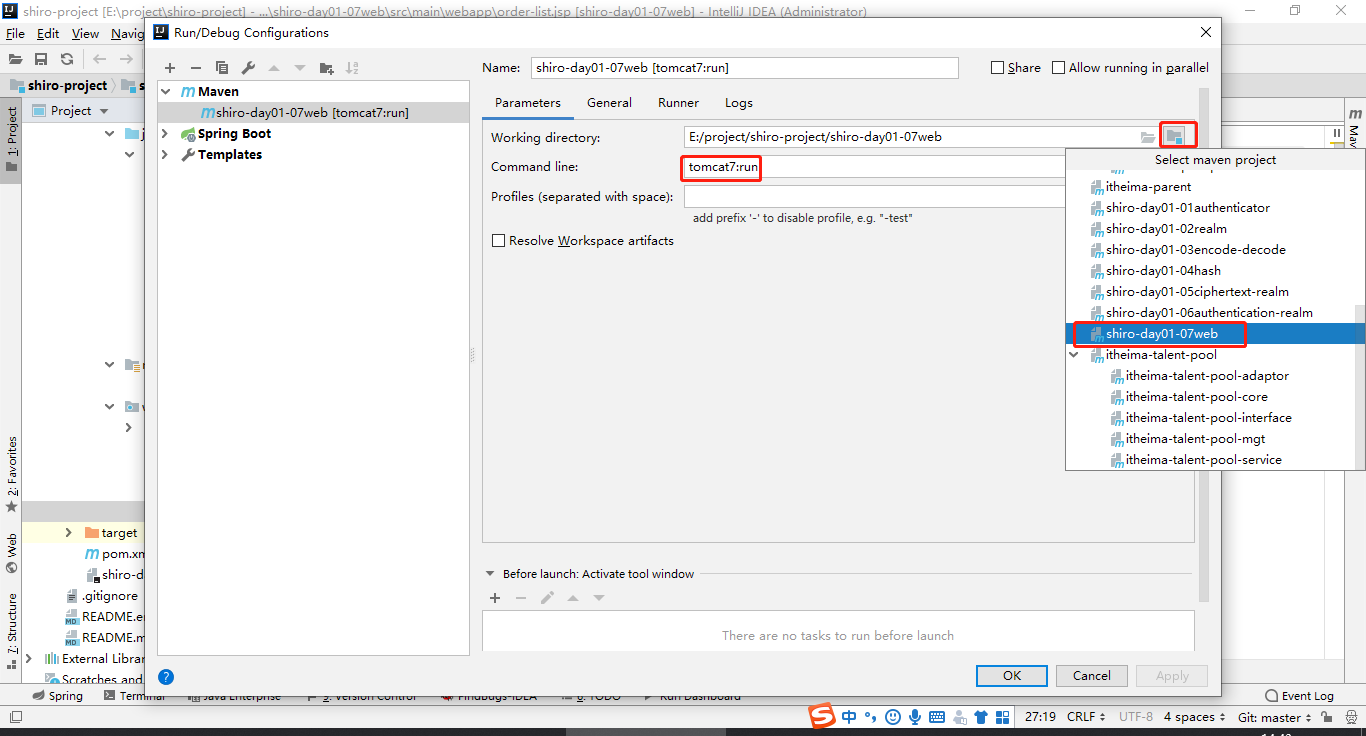The height and width of the screenshot is (736, 1366).
Task: Add a before-launch task
Action: click(x=495, y=598)
